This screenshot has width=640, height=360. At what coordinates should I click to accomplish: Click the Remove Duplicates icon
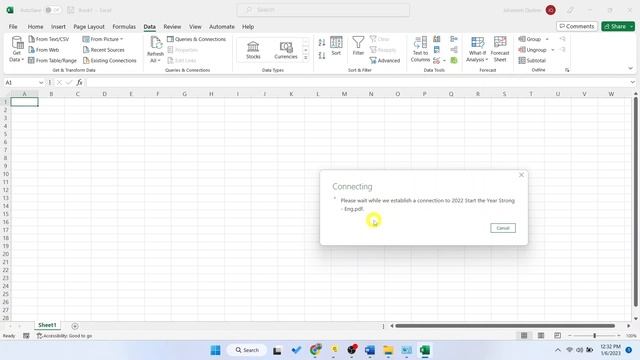click(437, 50)
